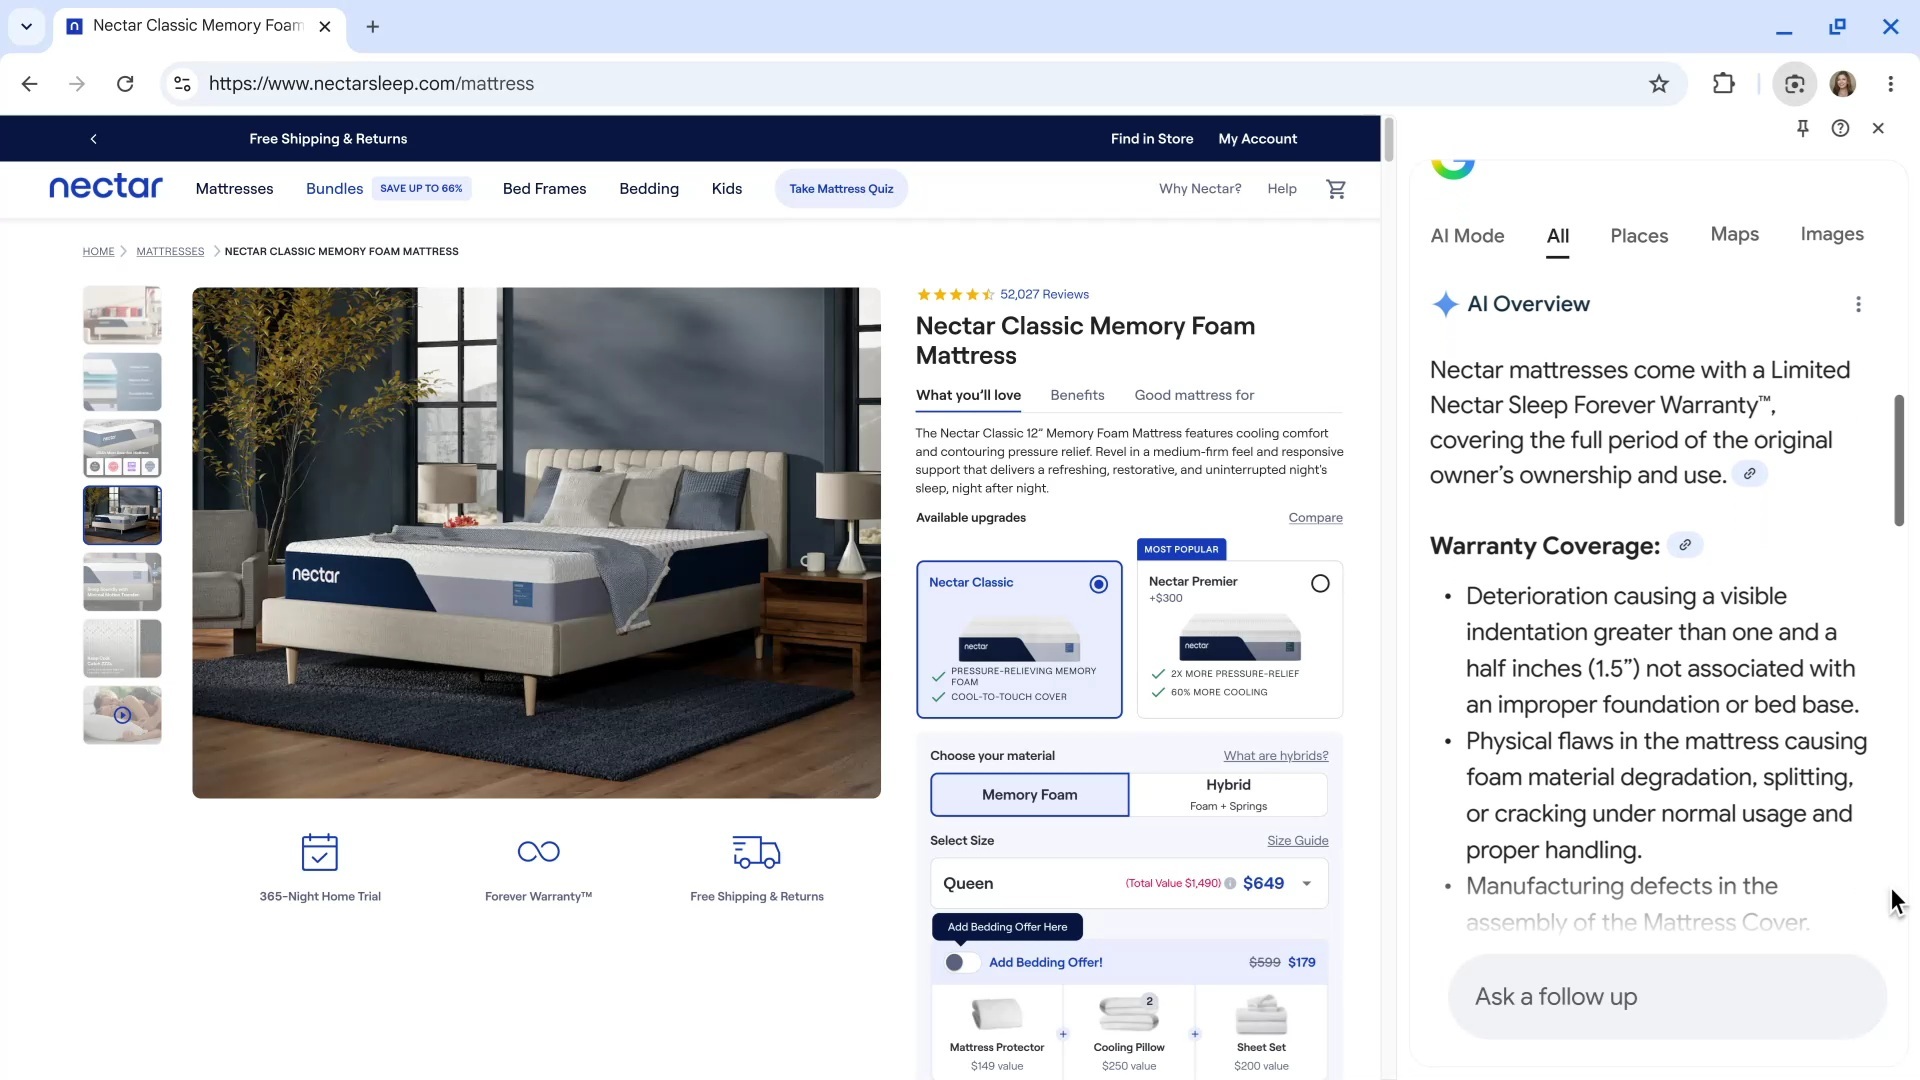Go back to previous page in browser
Image resolution: width=1920 pixels, height=1080 pixels.
pos(29,84)
